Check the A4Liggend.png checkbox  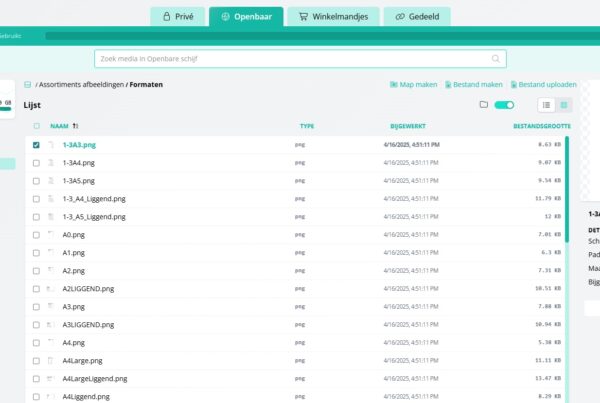[36, 397]
